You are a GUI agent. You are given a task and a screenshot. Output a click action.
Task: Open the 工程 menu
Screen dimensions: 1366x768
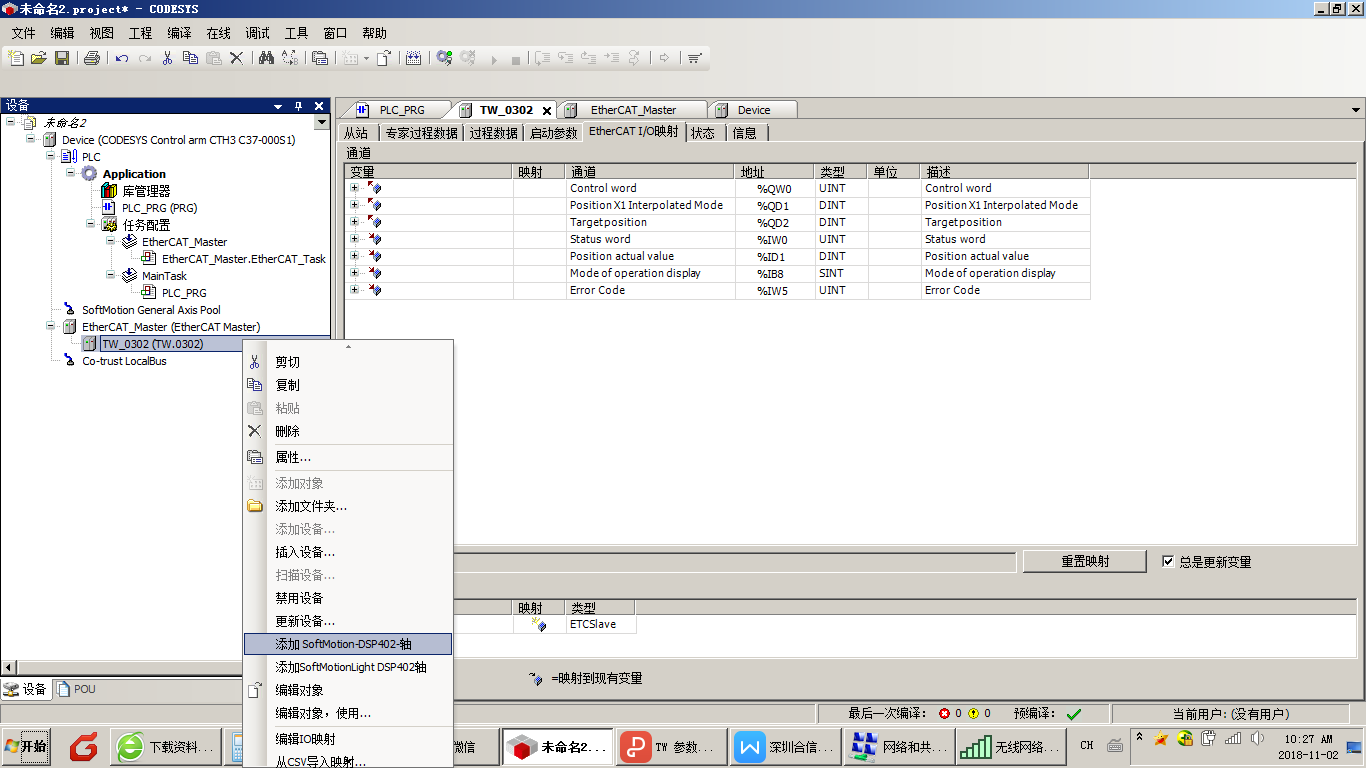(x=140, y=33)
